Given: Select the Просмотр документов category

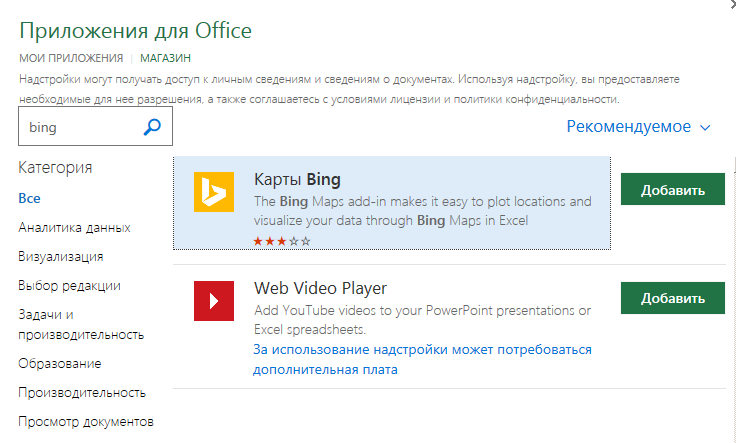Looking at the screenshot, I should coord(86,422).
